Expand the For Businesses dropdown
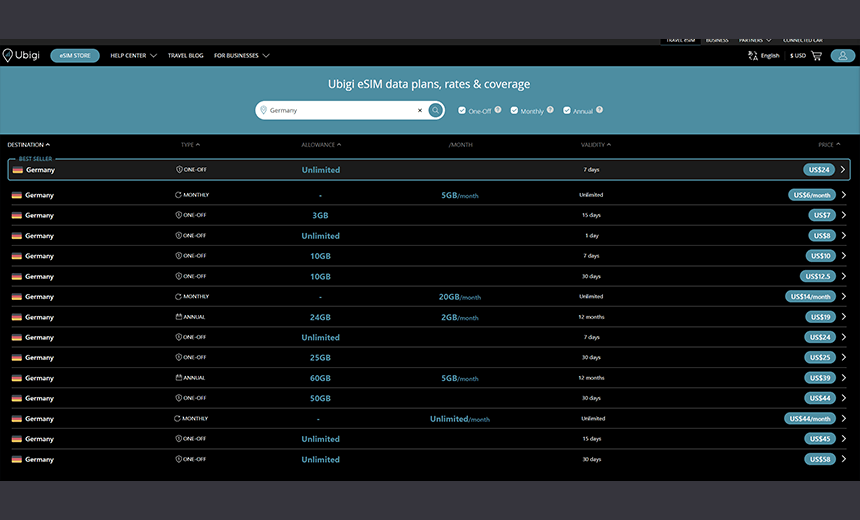The width and height of the screenshot is (860, 520). (x=241, y=55)
